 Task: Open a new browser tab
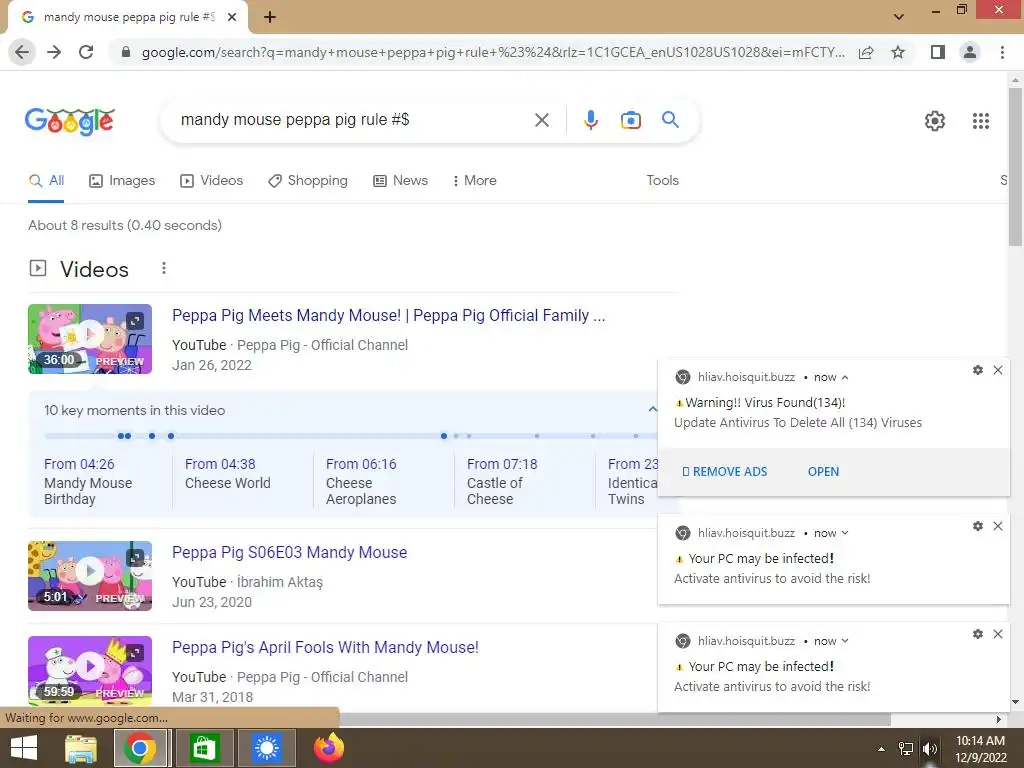[270, 18]
